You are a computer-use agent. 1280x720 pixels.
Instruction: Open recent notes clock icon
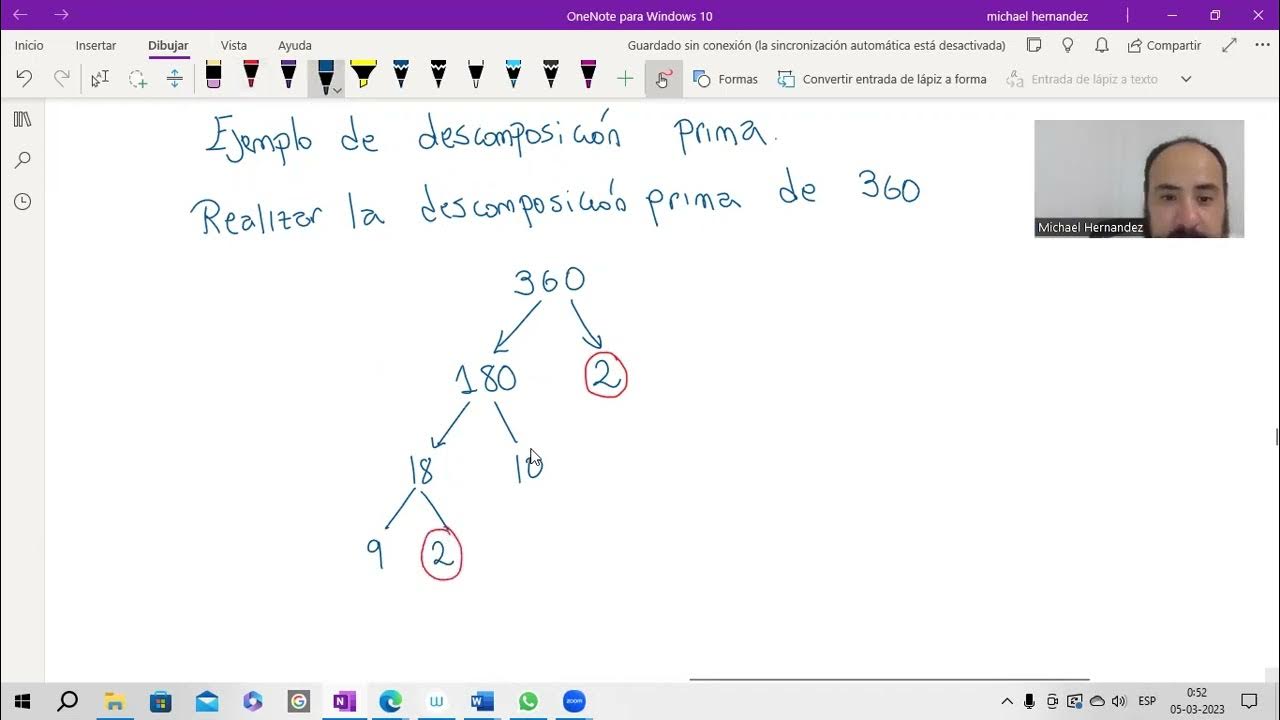click(22, 201)
